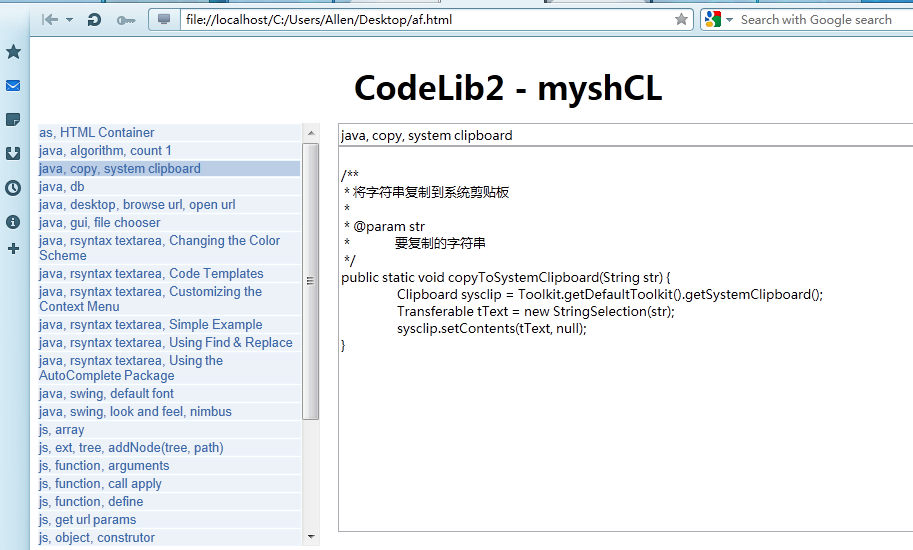The height and width of the screenshot is (550, 913).
Task: Click the 'CodeLib2 - myshCL' heading
Action: tap(508, 88)
